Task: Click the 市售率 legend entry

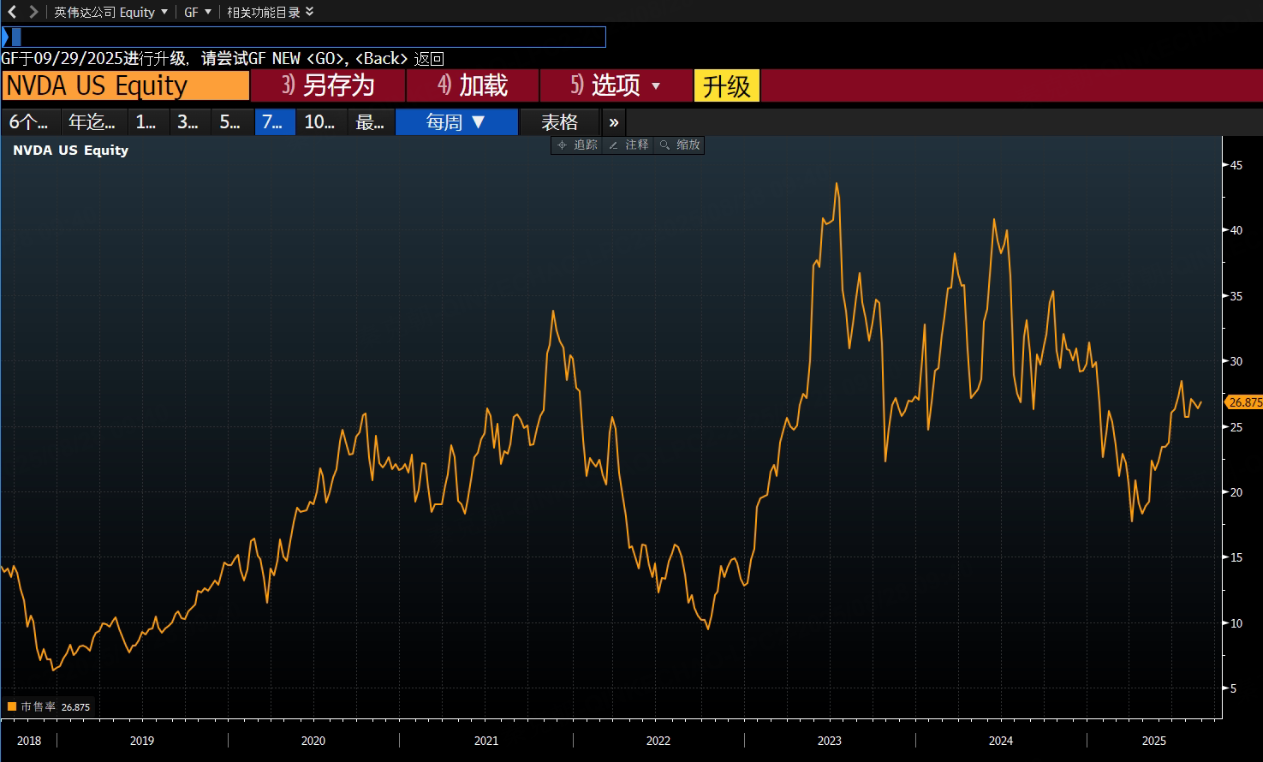Action: tap(49, 707)
